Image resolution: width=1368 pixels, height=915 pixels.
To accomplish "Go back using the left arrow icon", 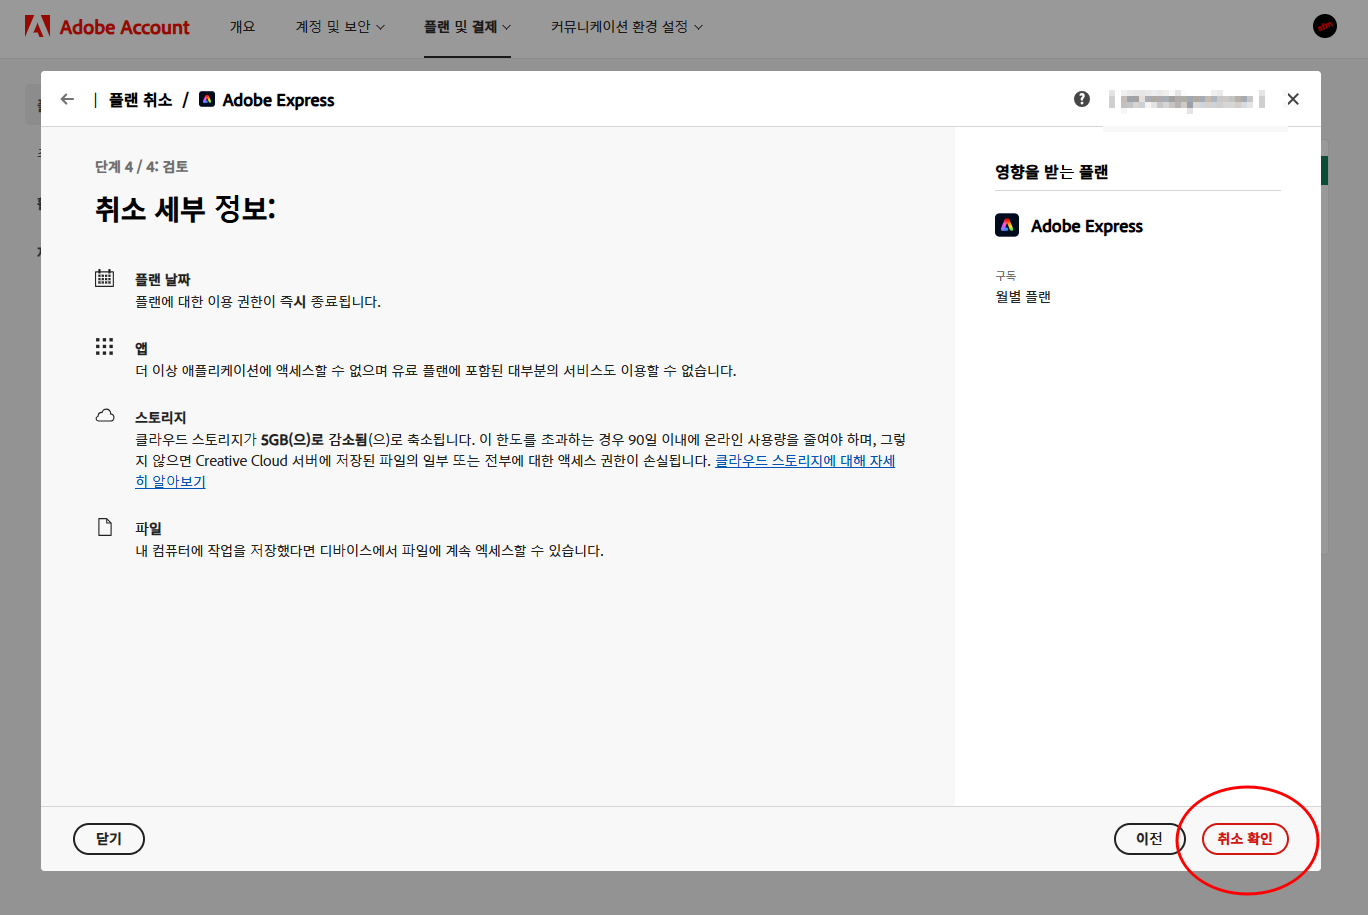I will (x=68, y=99).
